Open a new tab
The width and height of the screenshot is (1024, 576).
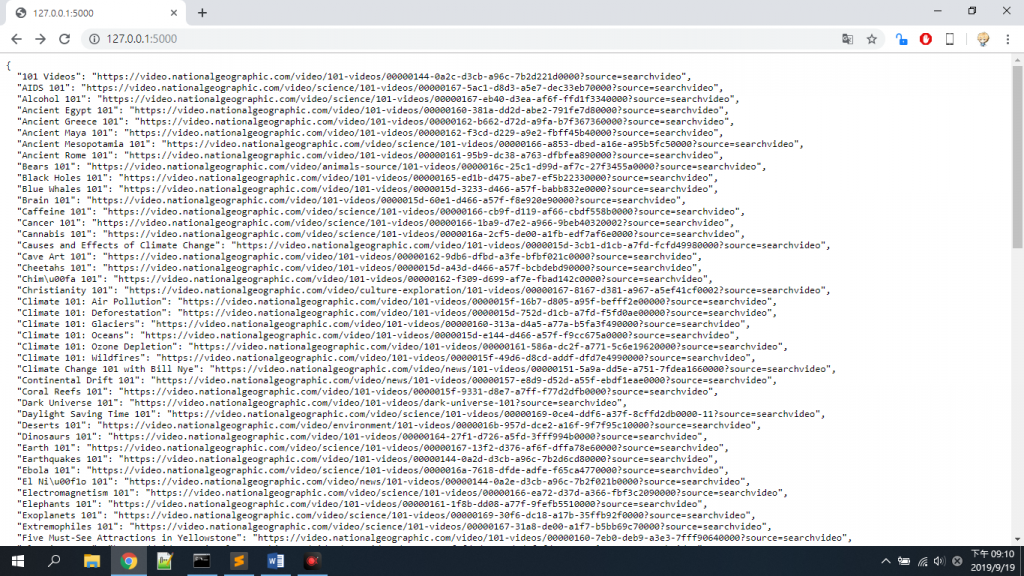click(x=202, y=13)
